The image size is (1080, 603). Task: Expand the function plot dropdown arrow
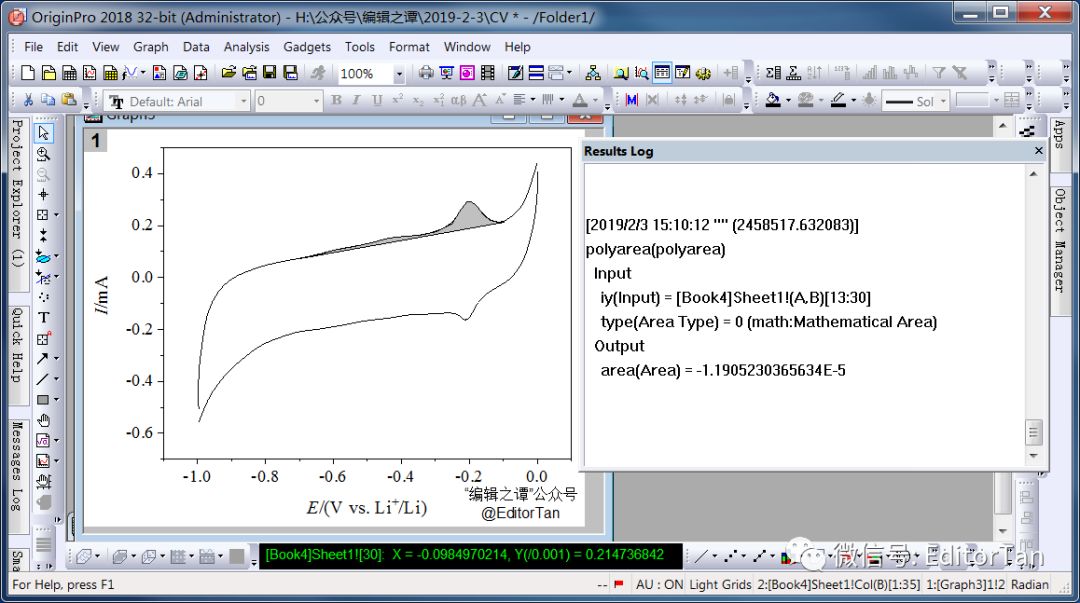click(143, 73)
